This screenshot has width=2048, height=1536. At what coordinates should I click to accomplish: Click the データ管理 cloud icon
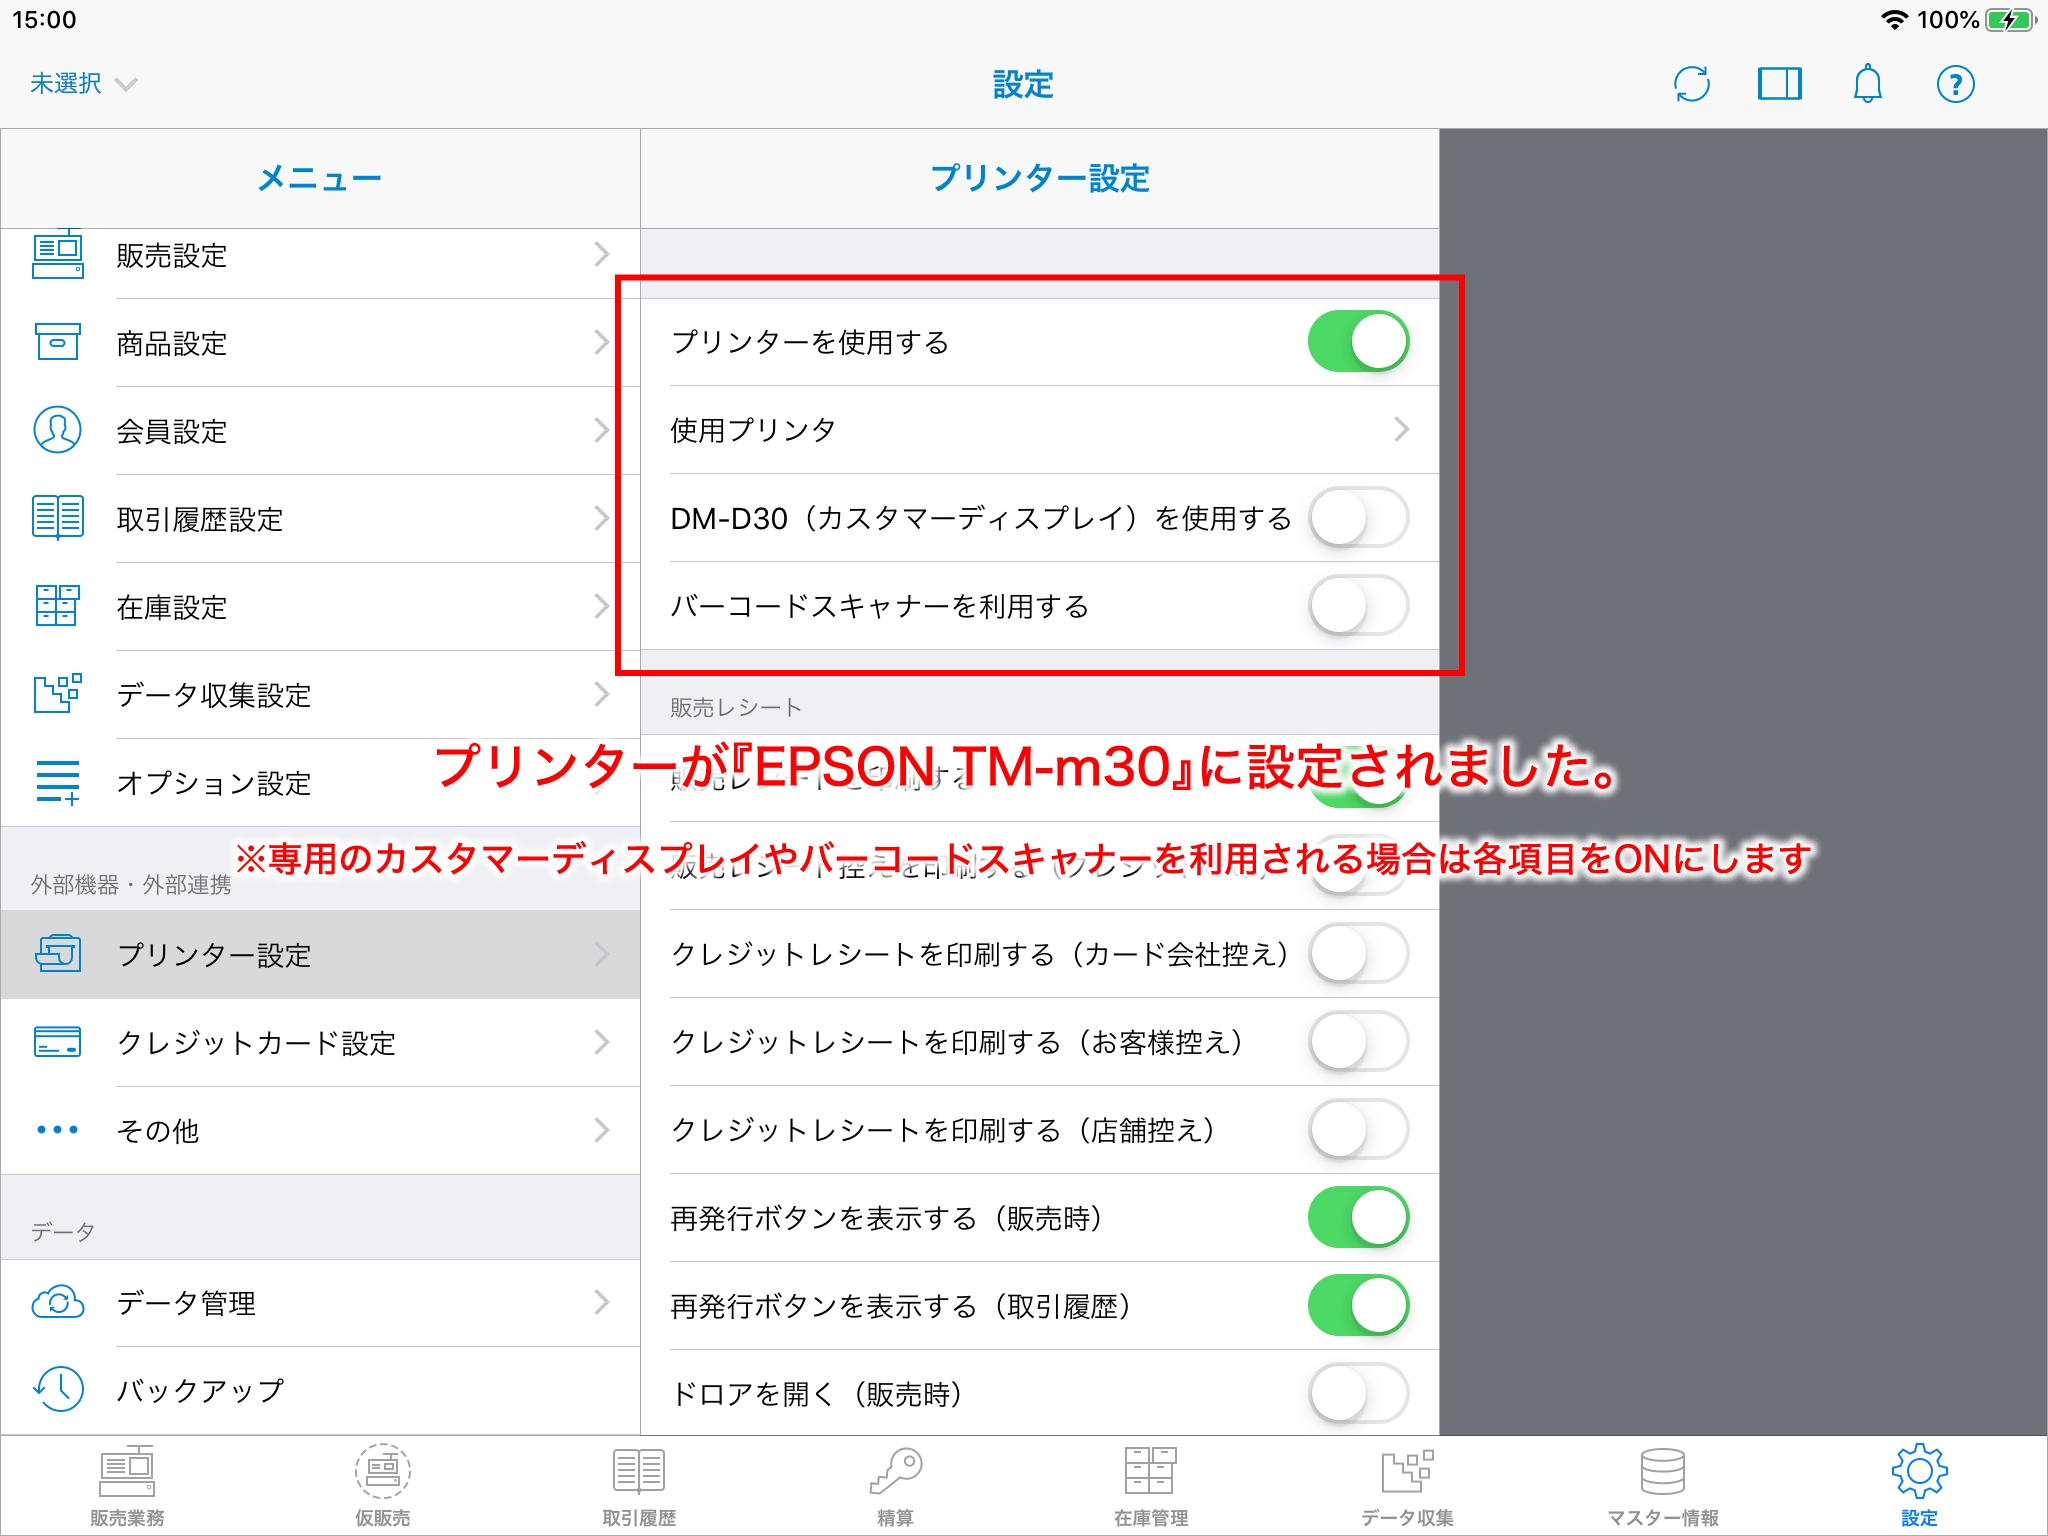tap(58, 1302)
